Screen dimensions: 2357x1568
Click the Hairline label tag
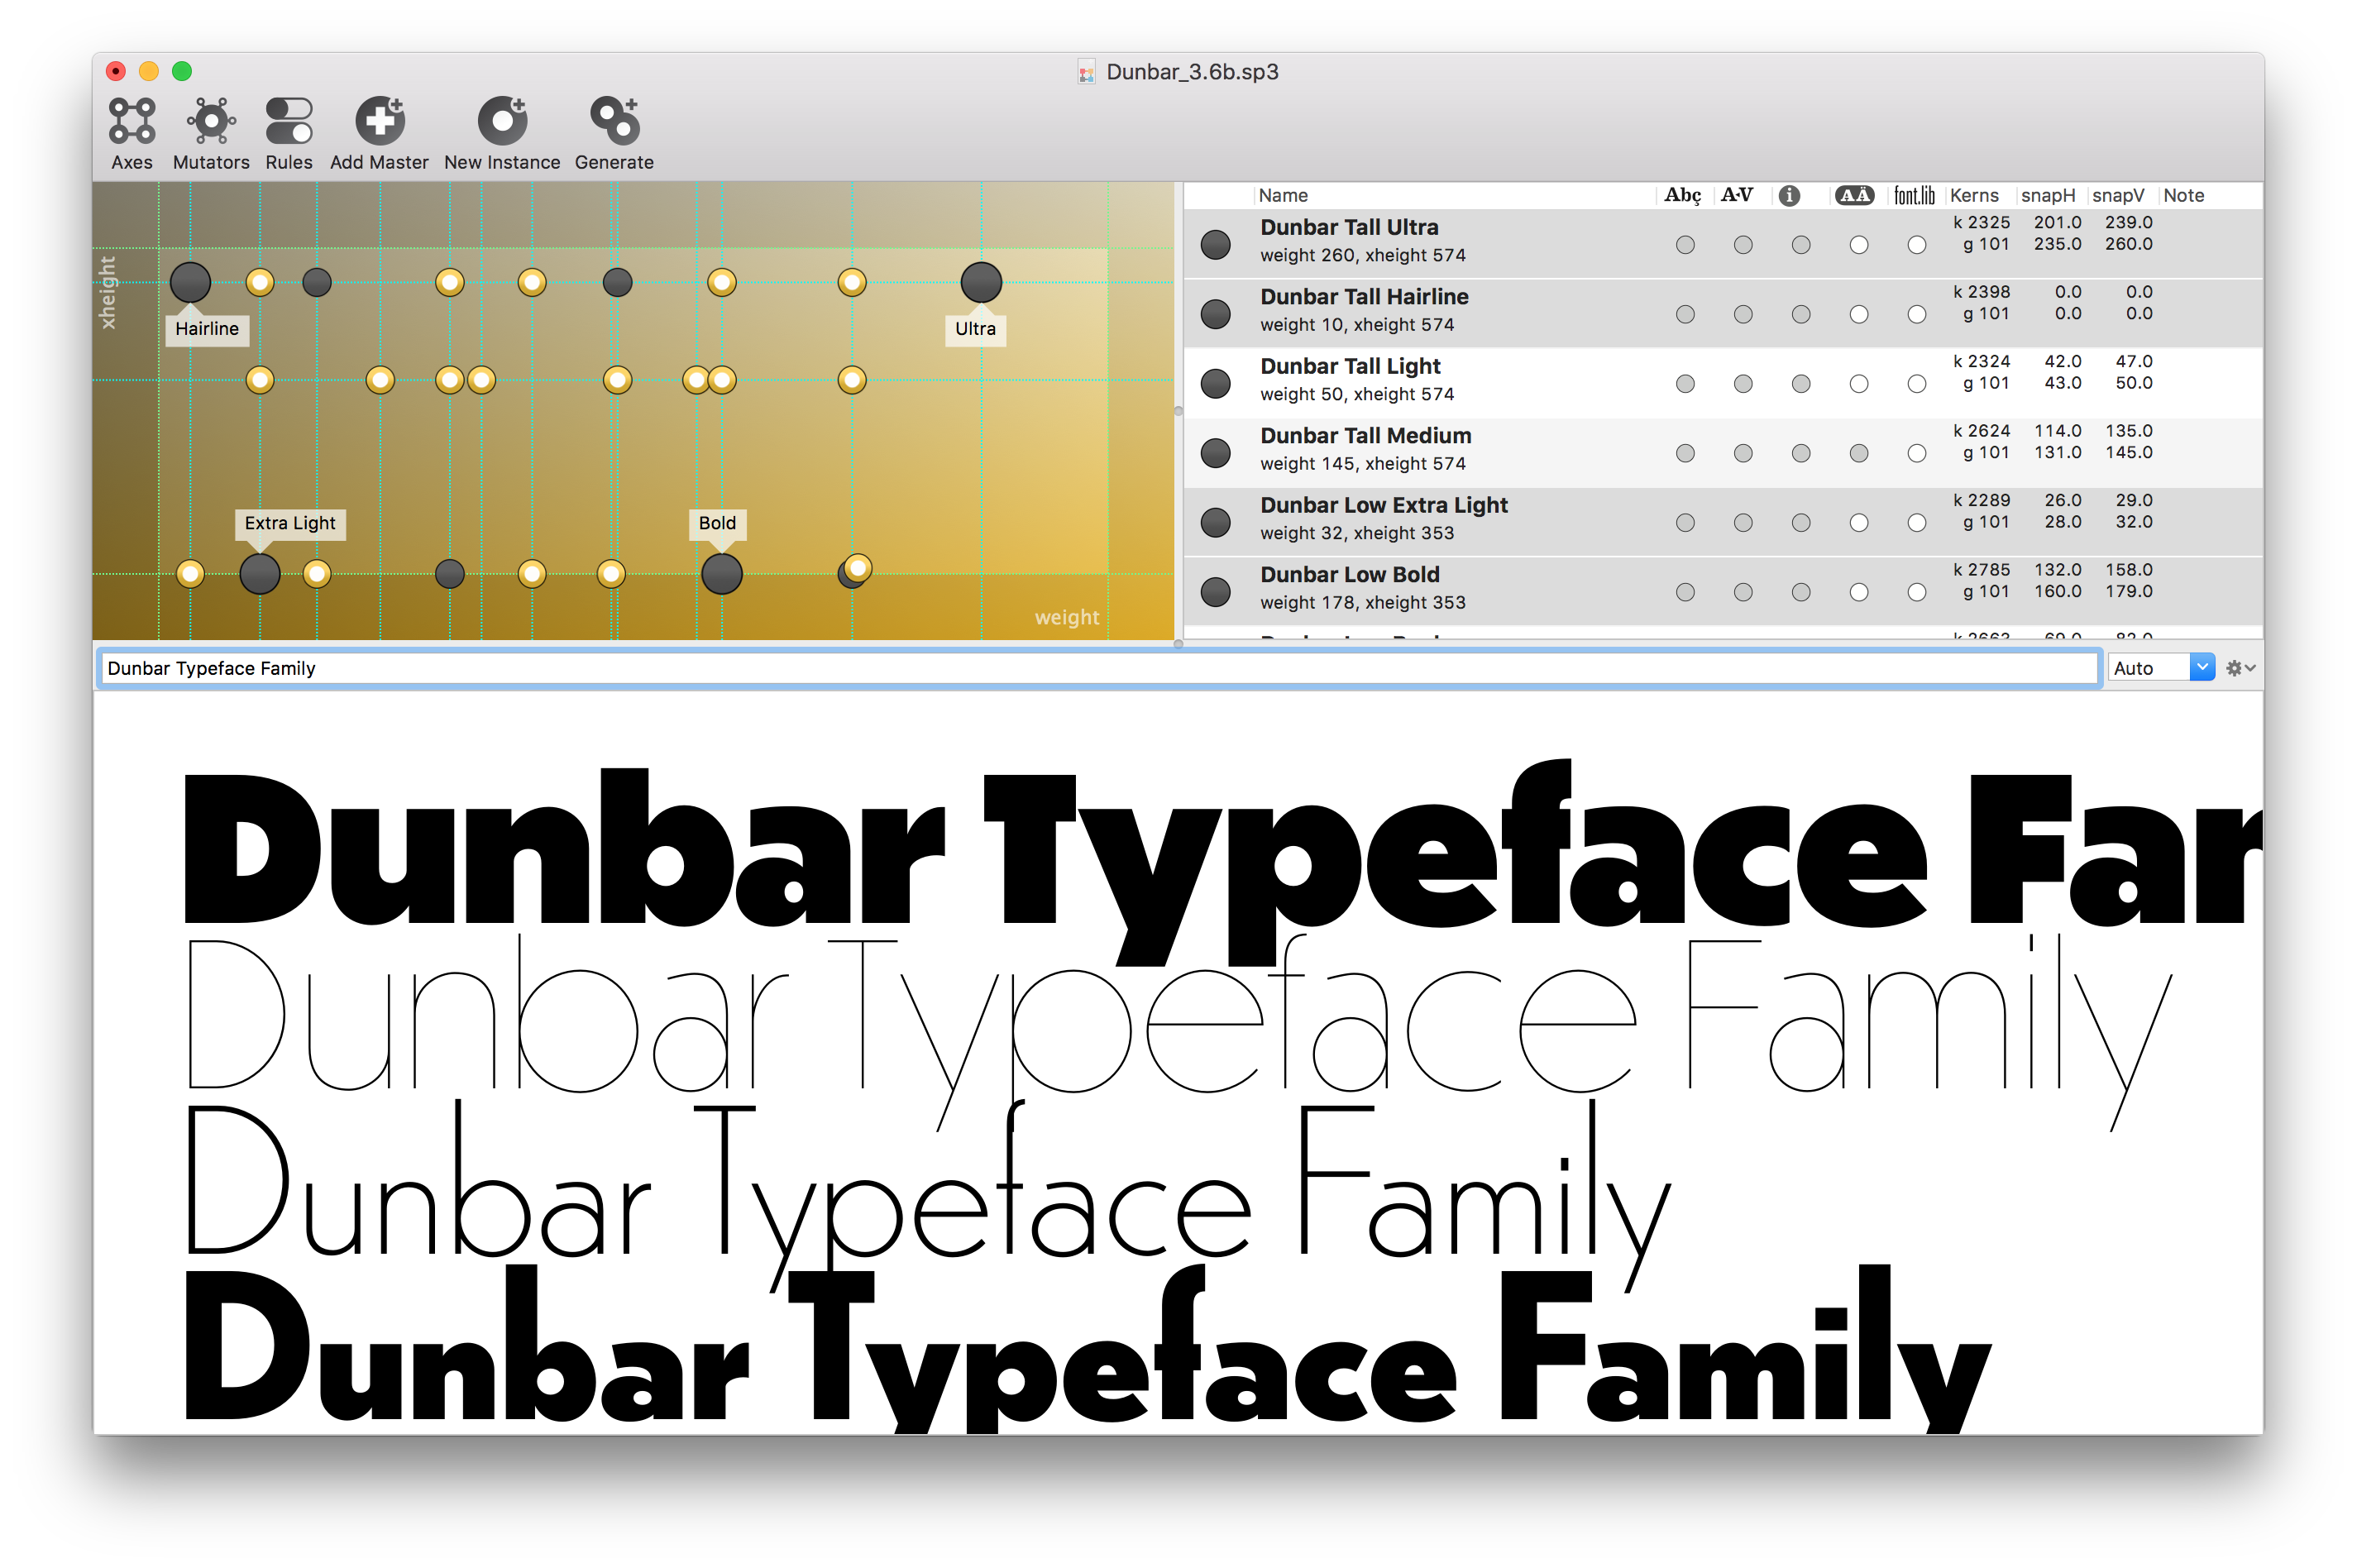tap(206, 329)
